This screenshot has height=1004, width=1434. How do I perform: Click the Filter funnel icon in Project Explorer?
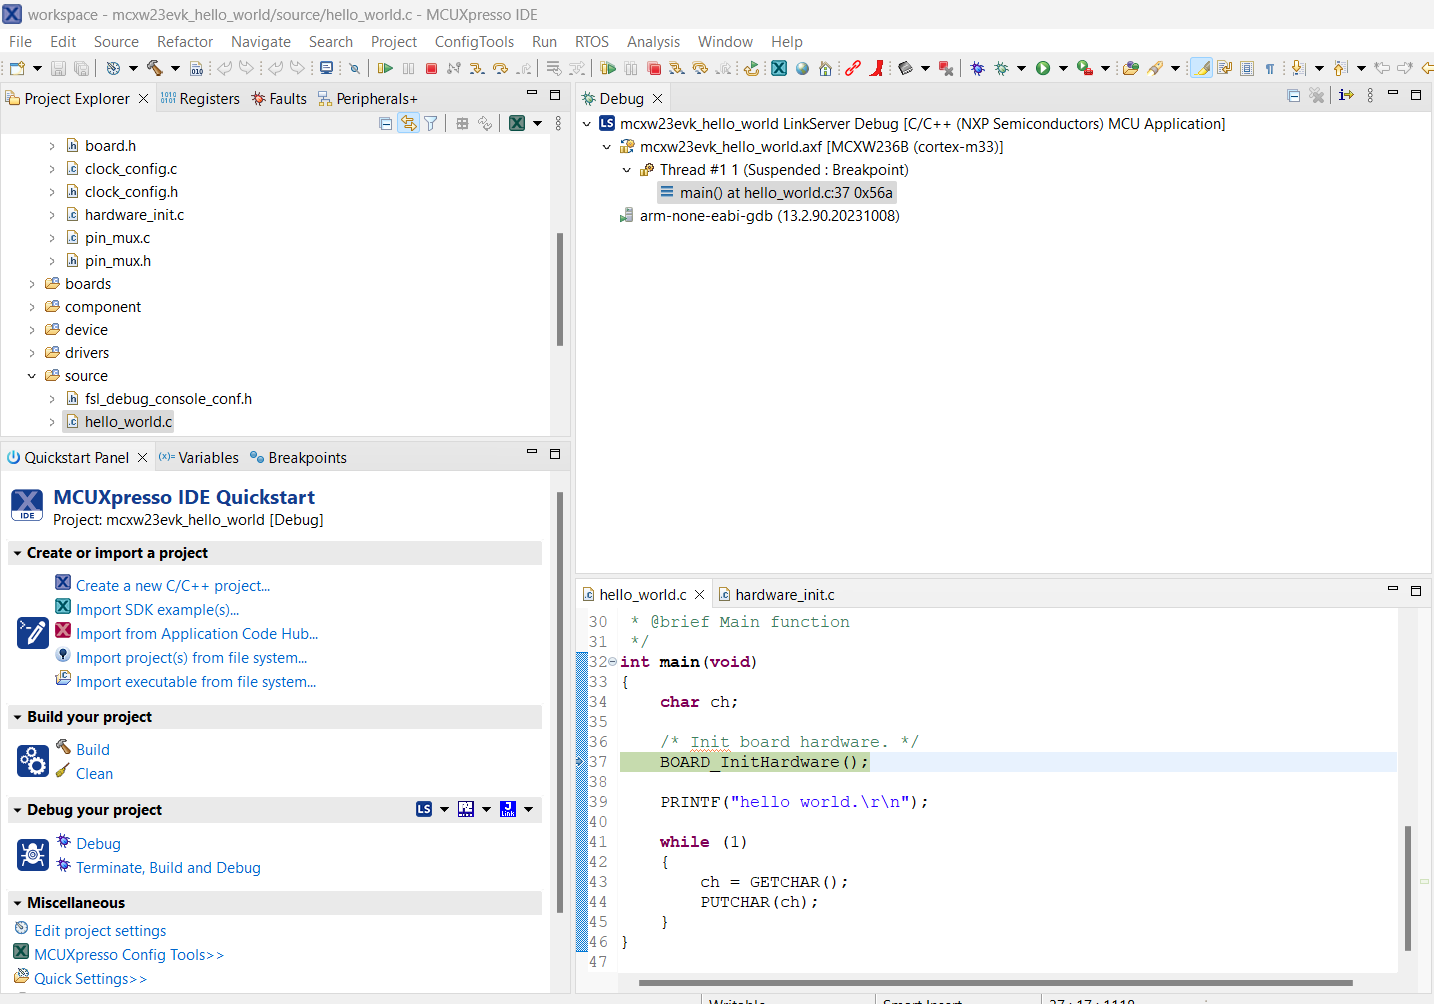[431, 123]
